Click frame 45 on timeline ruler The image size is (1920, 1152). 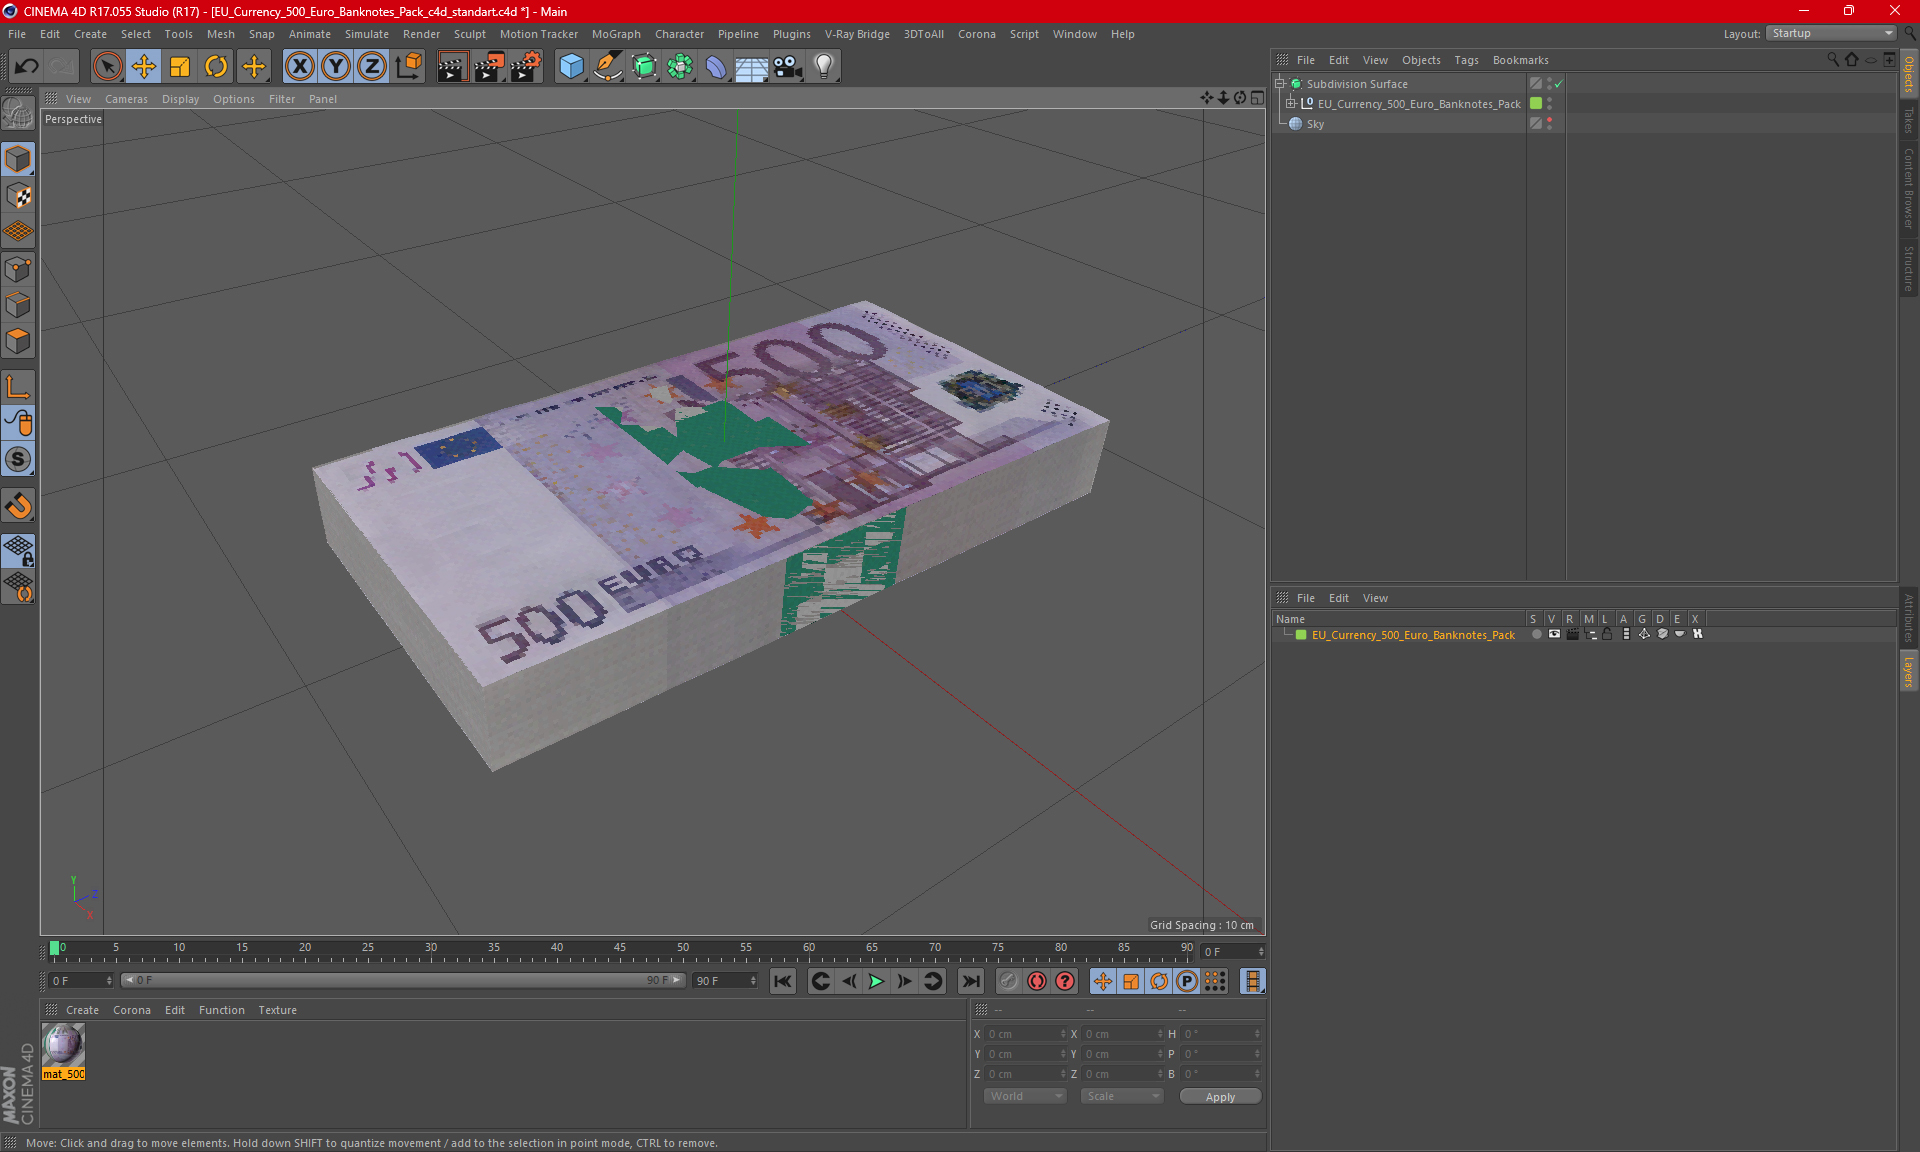point(620,947)
